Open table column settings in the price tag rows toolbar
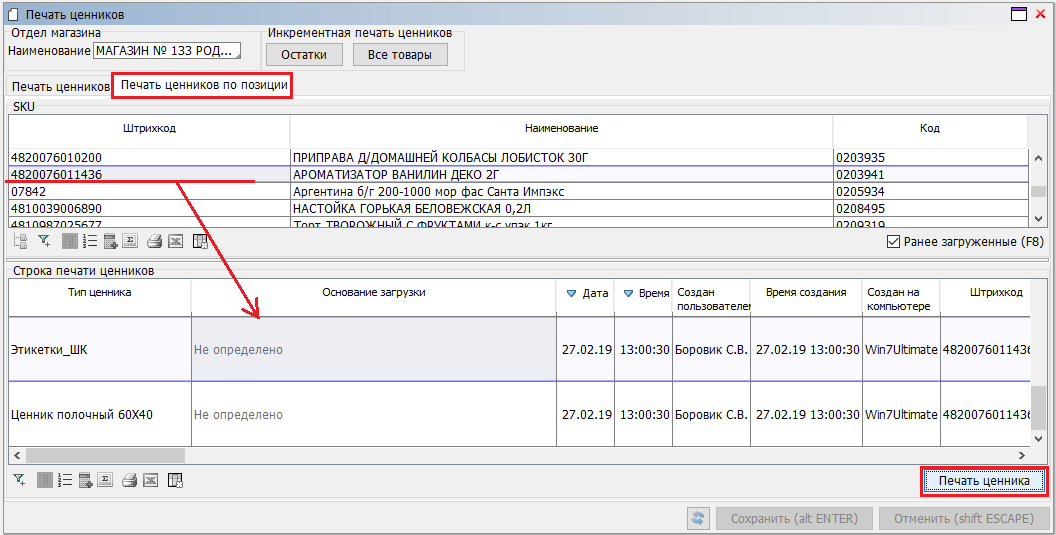The image size is (1056, 535). [x=175, y=480]
